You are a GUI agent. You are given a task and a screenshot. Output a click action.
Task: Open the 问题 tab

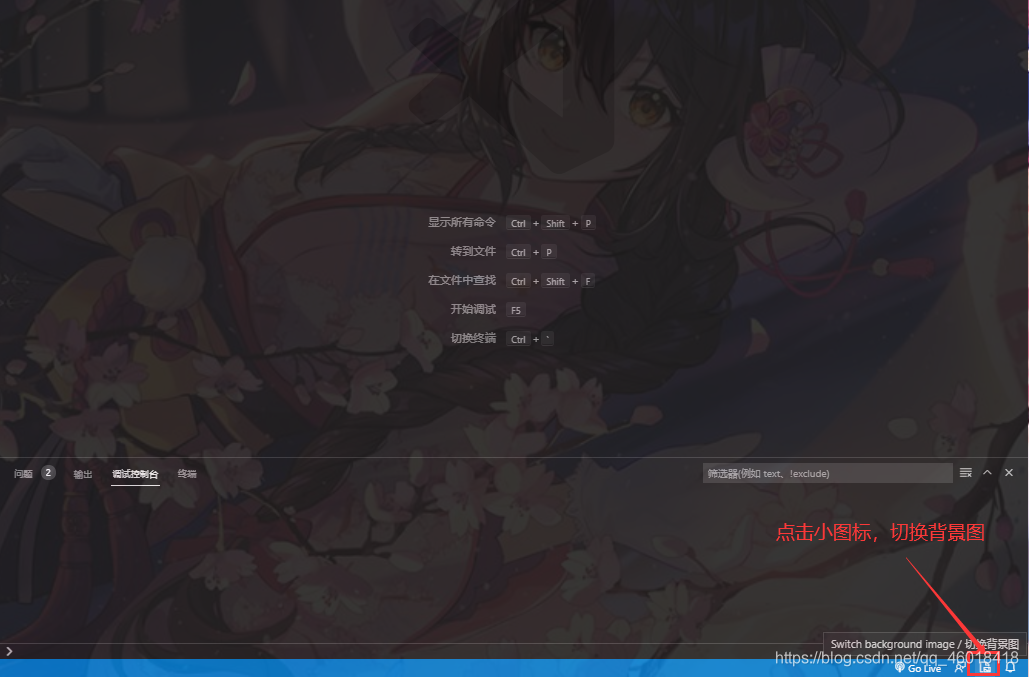point(23,474)
